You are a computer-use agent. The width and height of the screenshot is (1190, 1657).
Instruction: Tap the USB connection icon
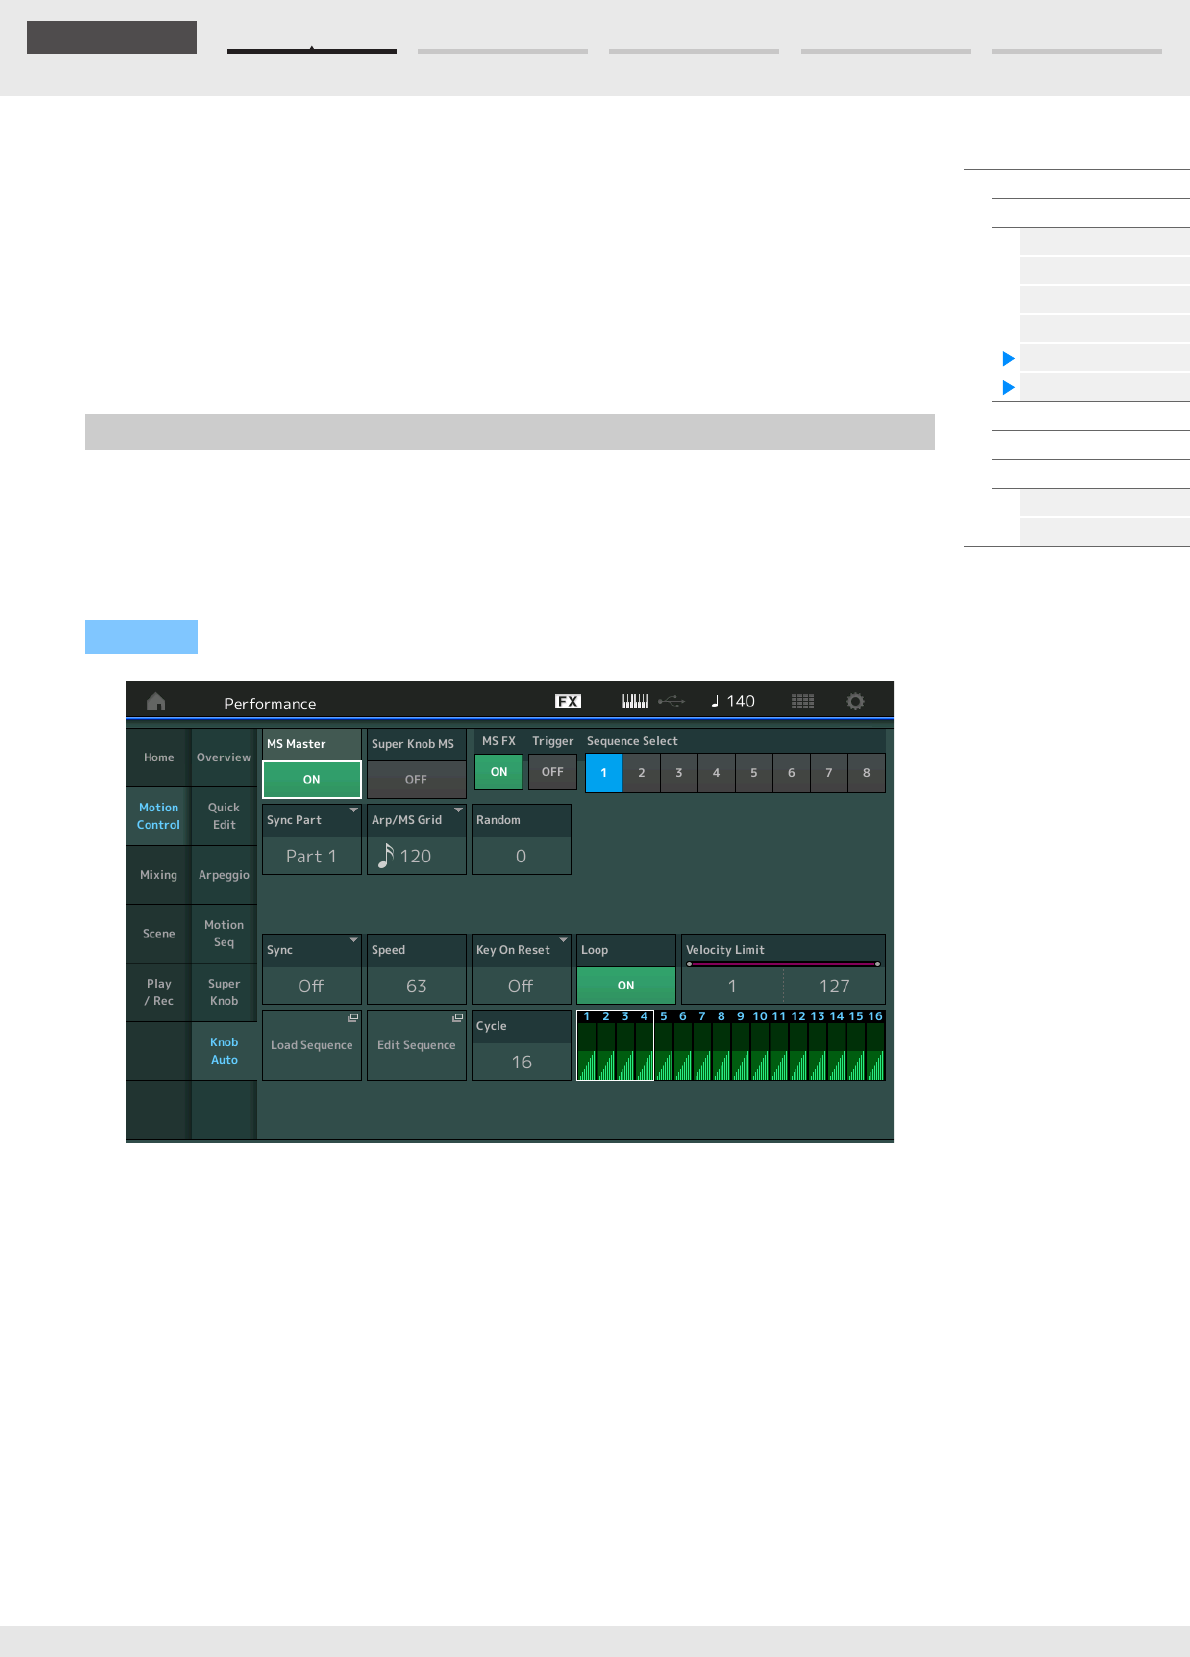672,702
